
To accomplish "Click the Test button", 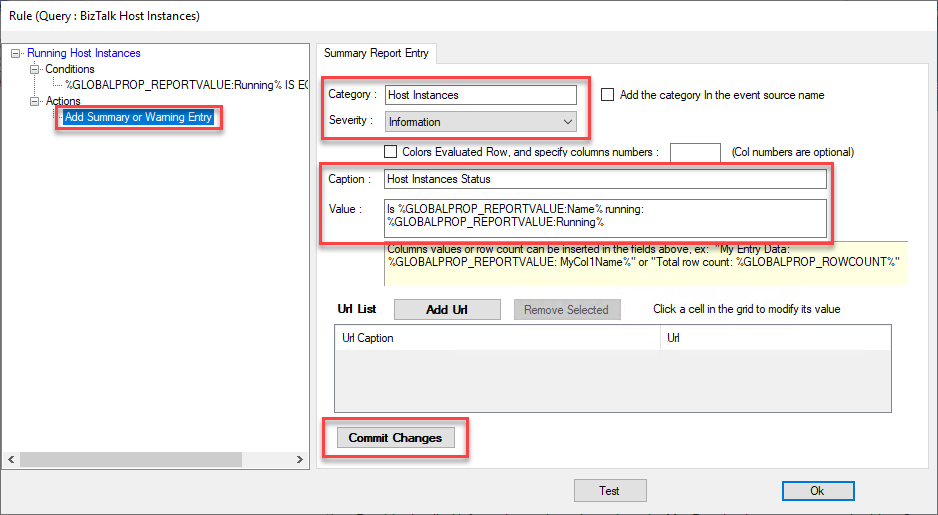I will (609, 490).
